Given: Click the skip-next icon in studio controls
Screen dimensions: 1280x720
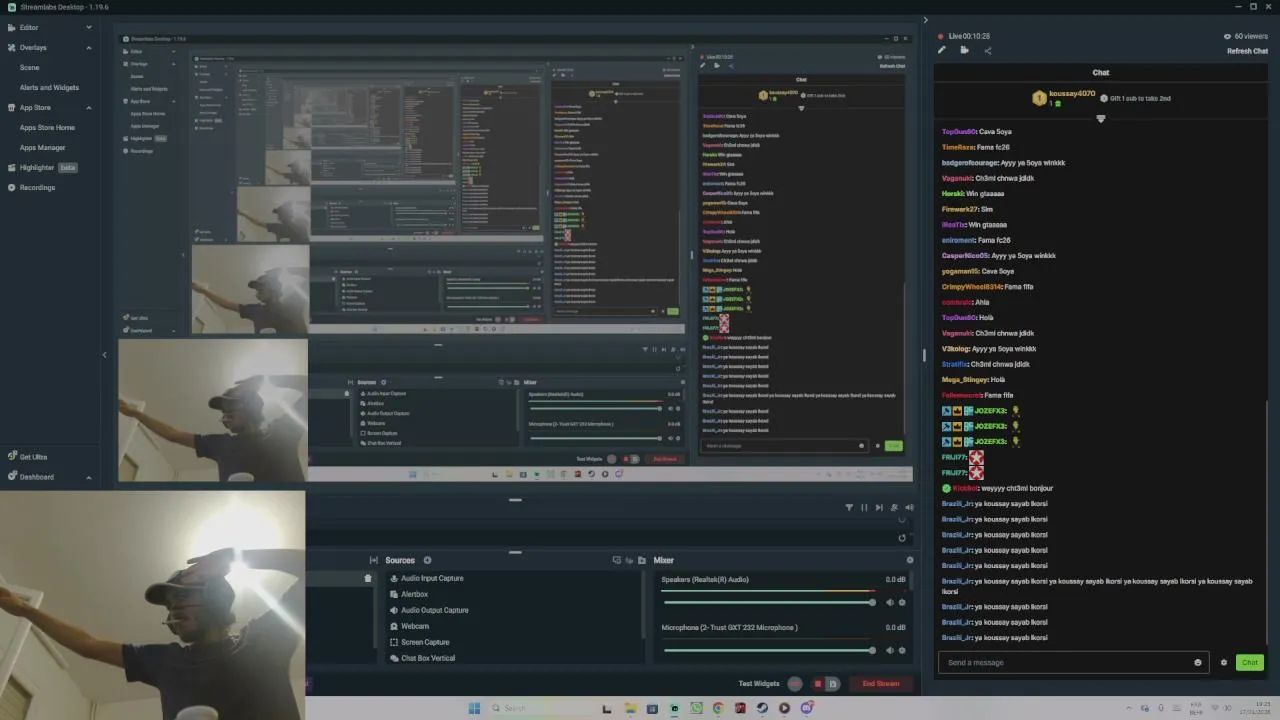Looking at the screenshot, I should 879,508.
